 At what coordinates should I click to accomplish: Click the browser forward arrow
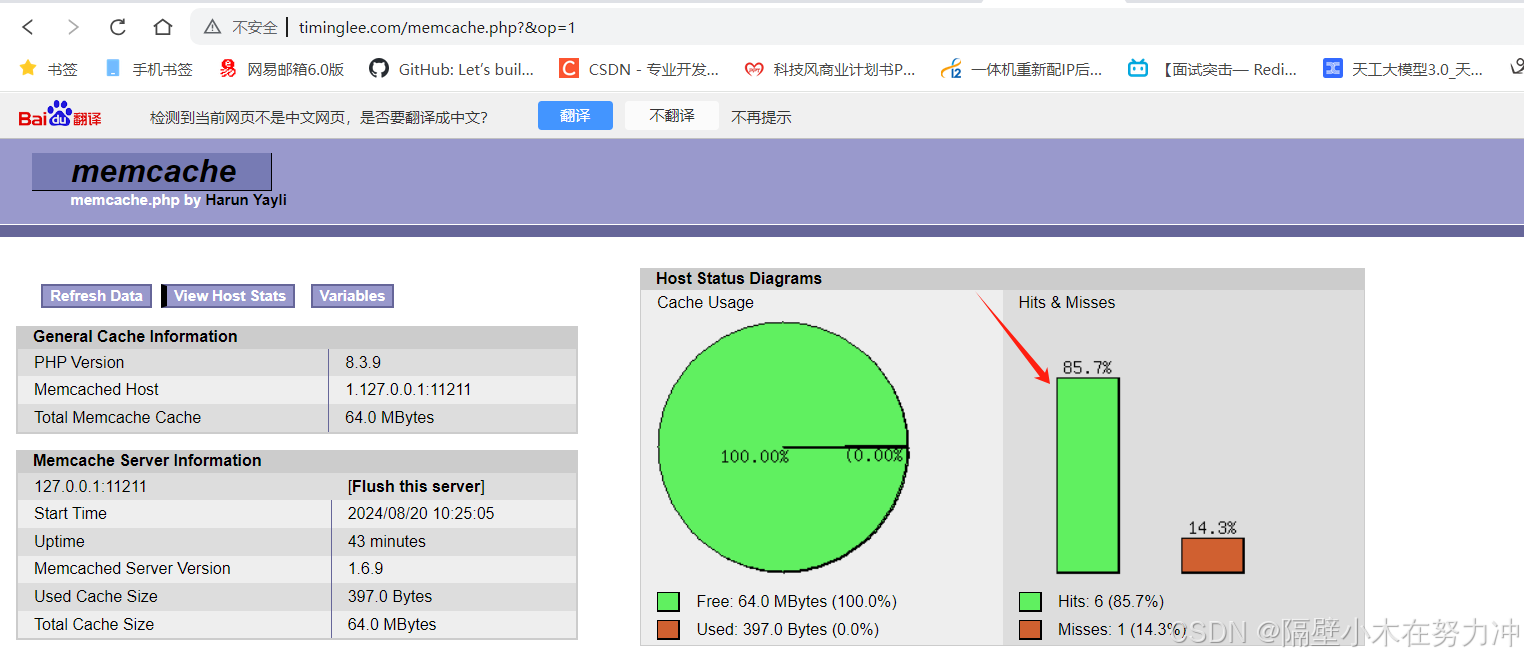coord(73,27)
